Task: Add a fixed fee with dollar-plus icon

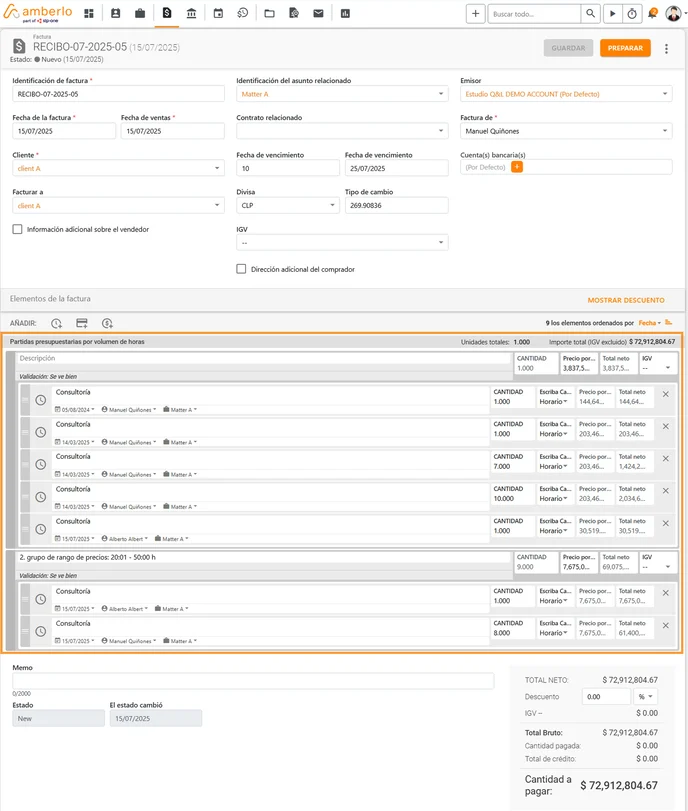Action: 107,323
